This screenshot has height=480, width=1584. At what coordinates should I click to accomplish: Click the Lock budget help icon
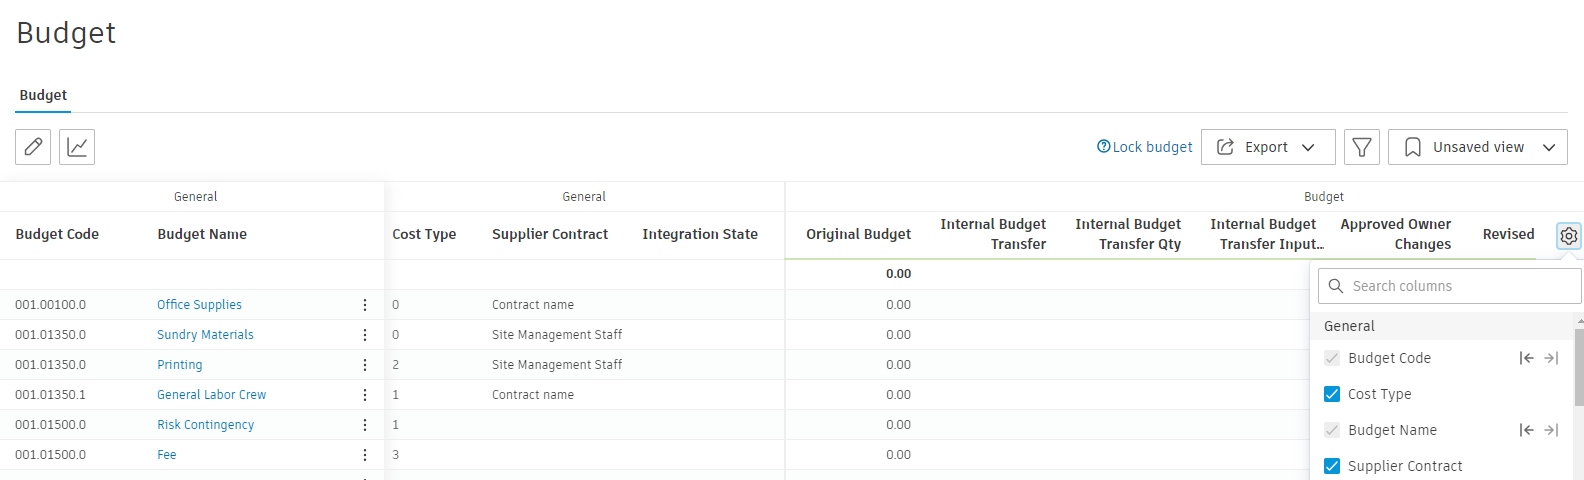coord(1104,147)
